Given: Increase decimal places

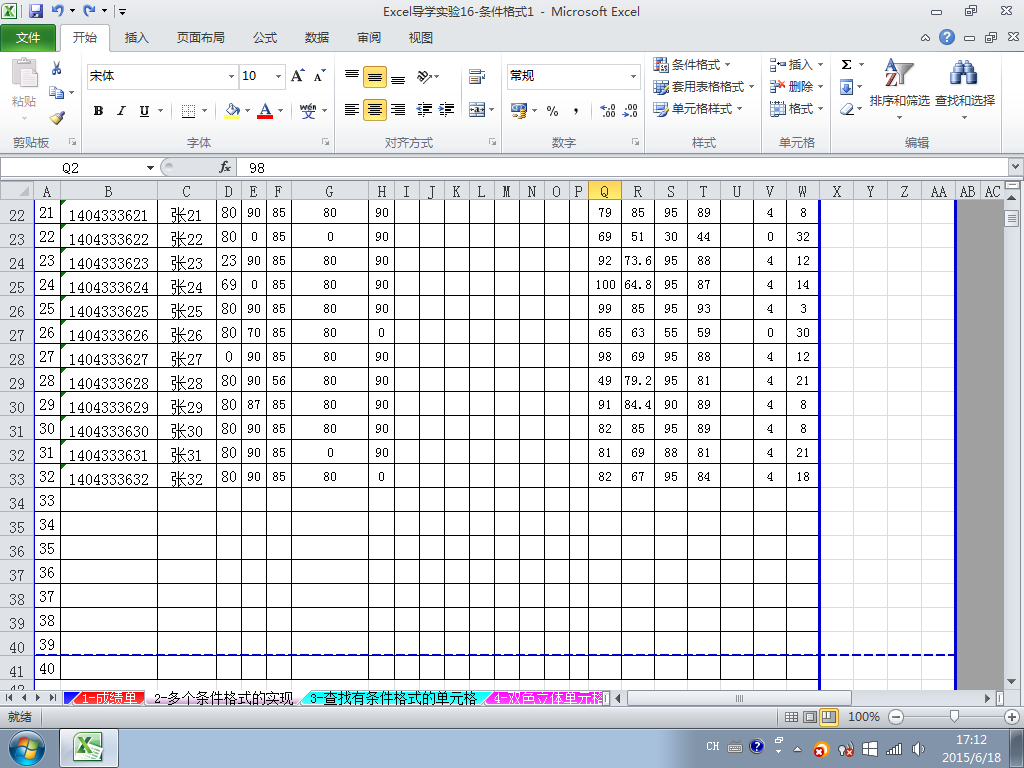Looking at the screenshot, I should pyautogui.click(x=607, y=110).
